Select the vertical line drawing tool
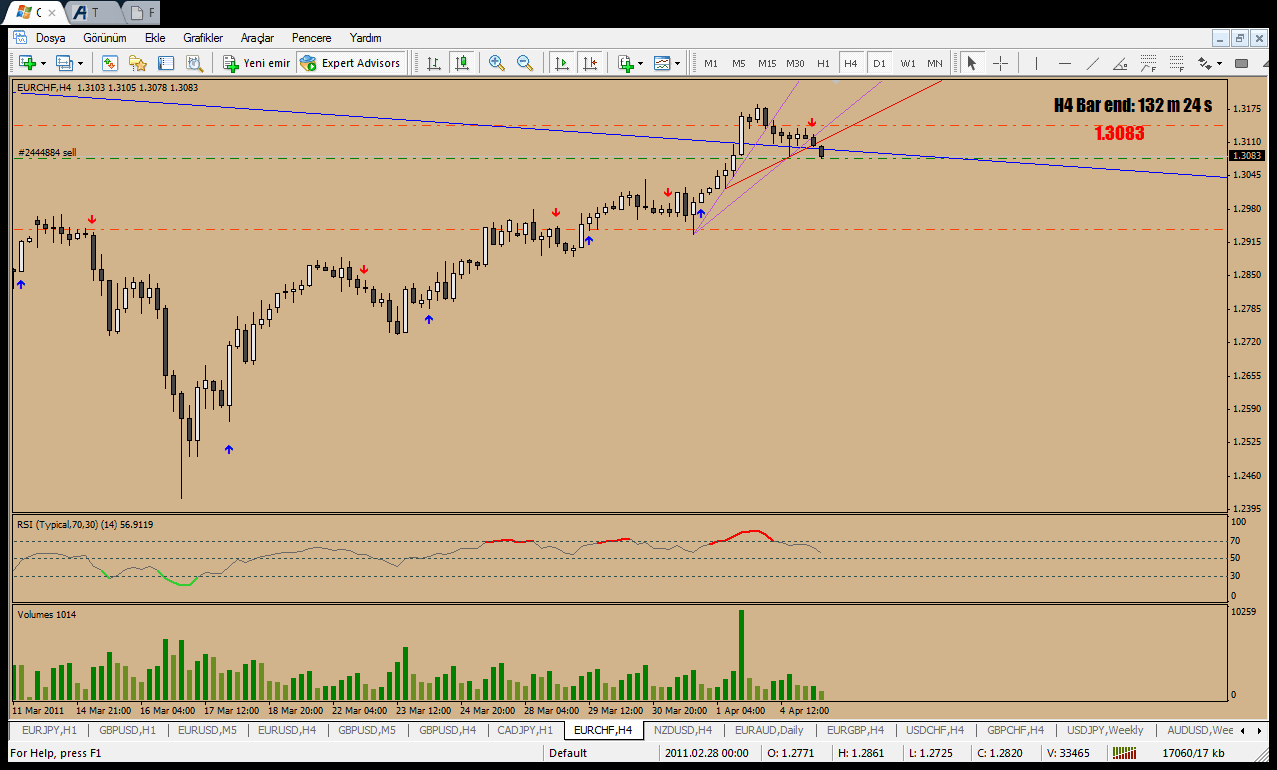This screenshot has width=1277, height=770. (x=1037, y=63)
